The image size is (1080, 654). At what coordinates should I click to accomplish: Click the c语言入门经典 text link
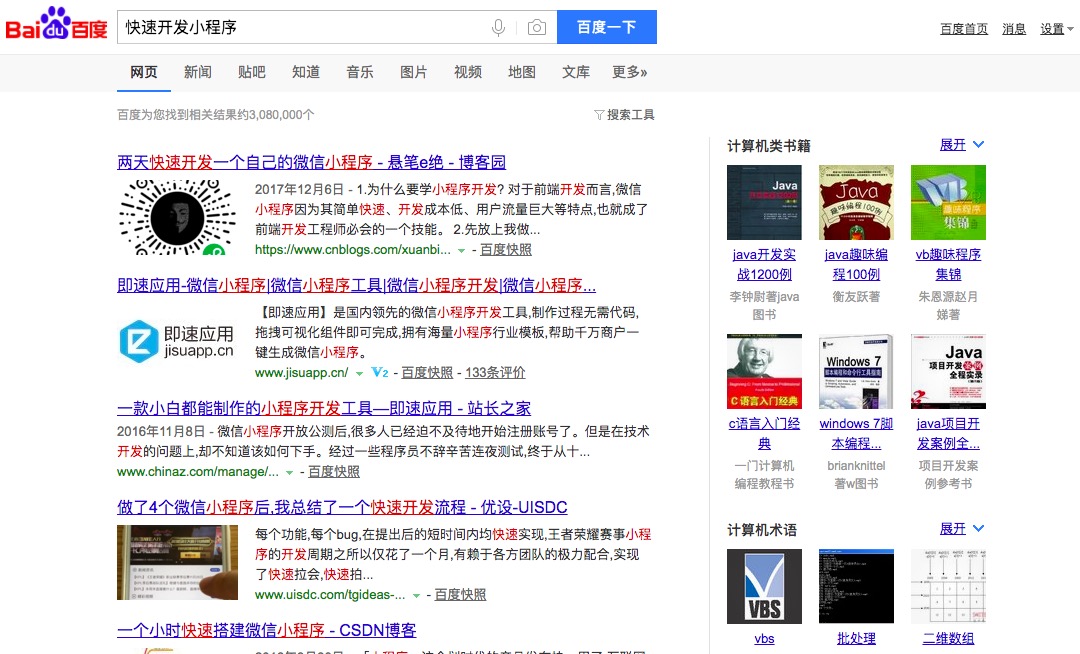click(764, 434)
